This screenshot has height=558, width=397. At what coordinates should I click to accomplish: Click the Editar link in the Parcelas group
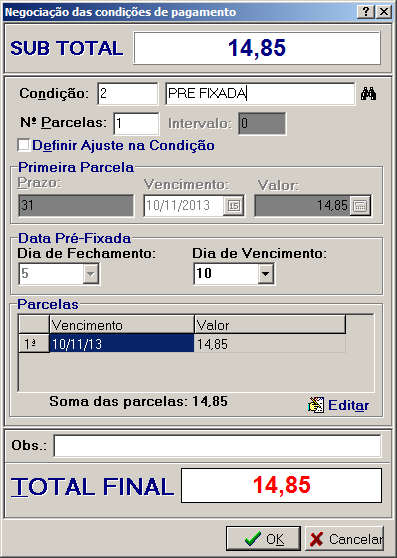(348, 405)
